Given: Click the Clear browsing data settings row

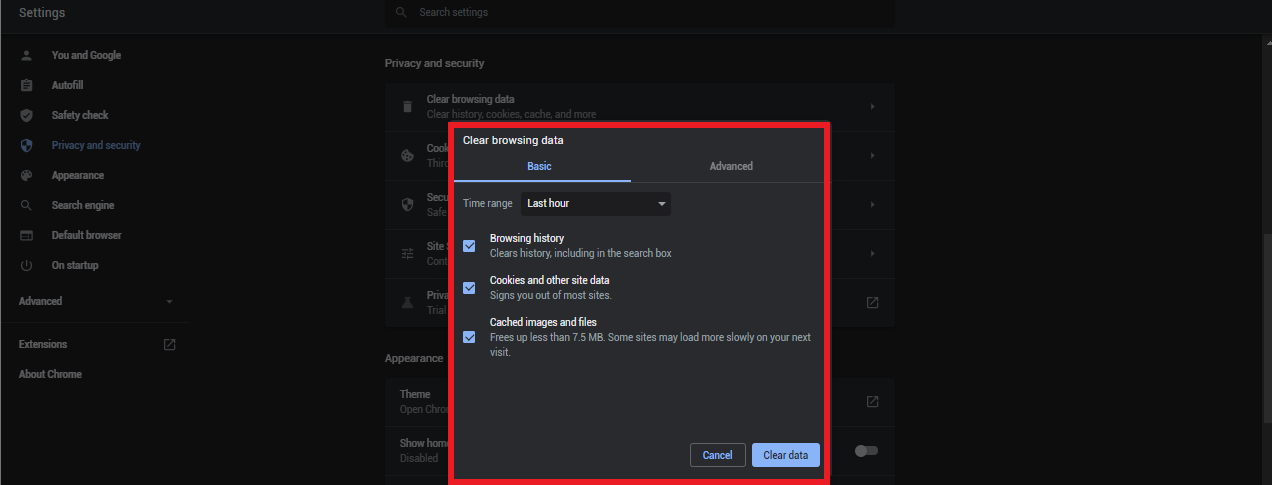Looking at the screenshot, I should point(640,106).
